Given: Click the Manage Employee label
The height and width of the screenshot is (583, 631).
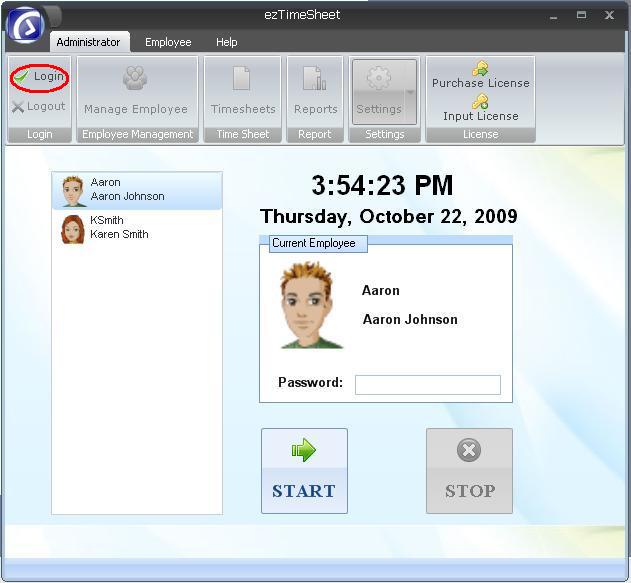Looking at the screenshot, I should pos(136,109).
